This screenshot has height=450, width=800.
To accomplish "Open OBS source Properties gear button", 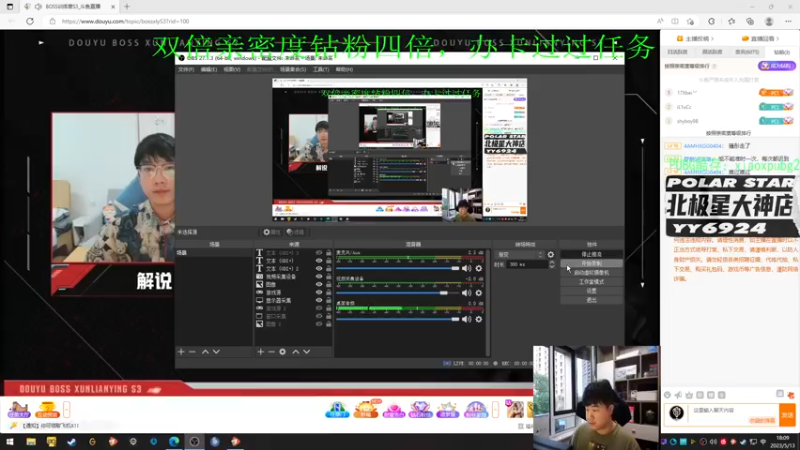I will coord(271,232).
